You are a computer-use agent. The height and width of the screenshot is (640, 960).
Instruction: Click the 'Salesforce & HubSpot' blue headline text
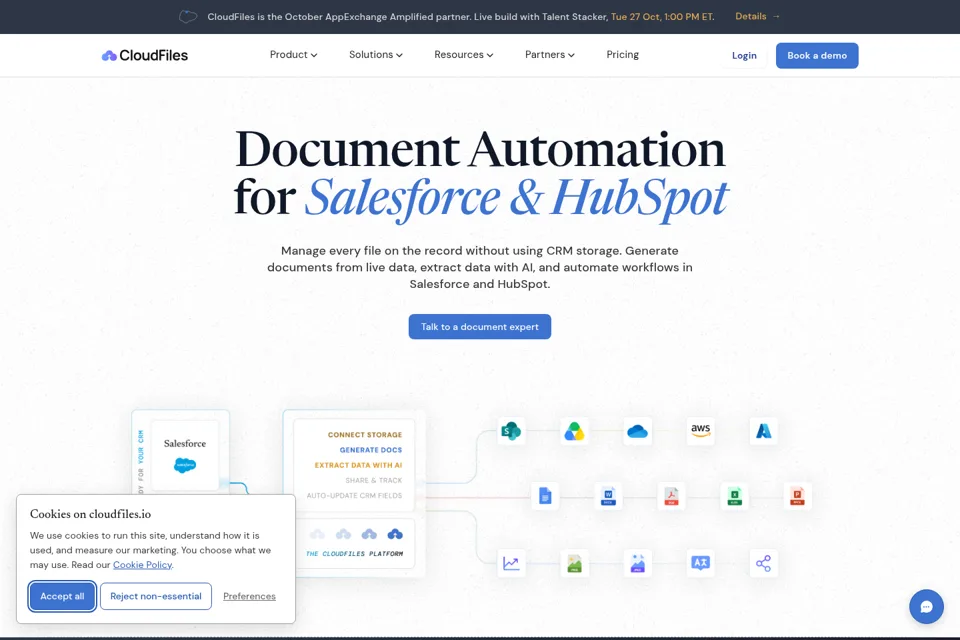[x=516, y=197]
